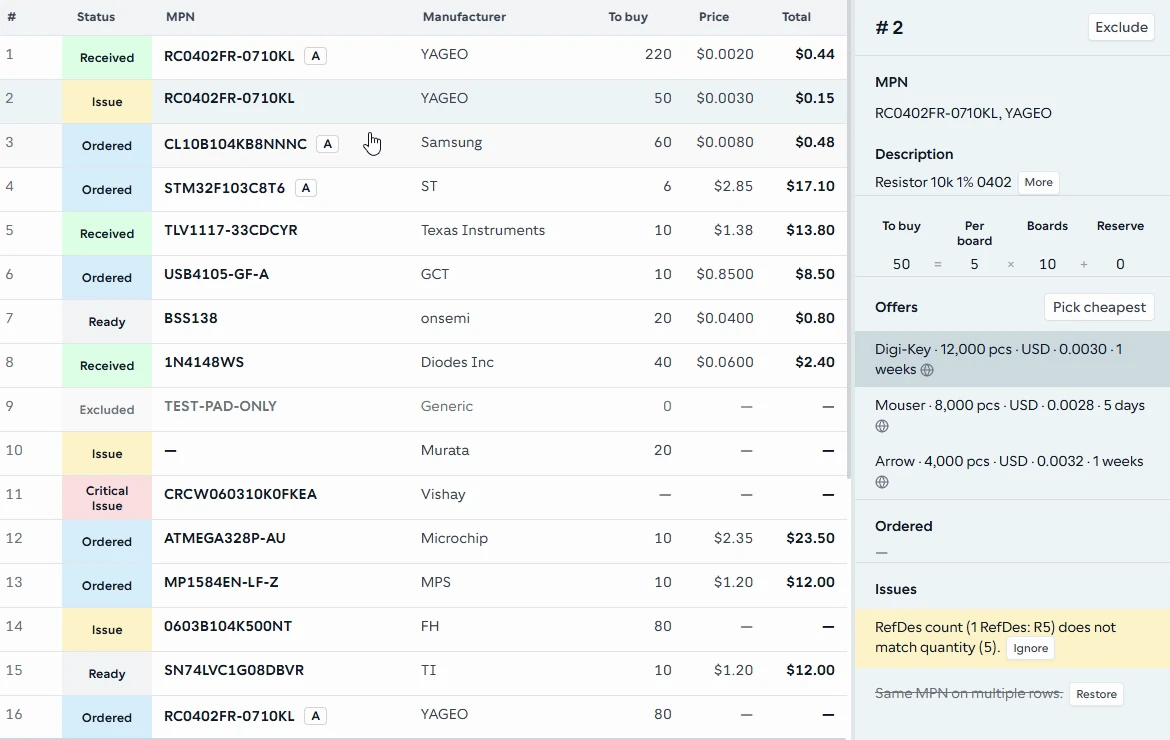This screenshot has width=1170, height=740.
Task: Select the CRCW060310K0FKEA MPN cell
Action: click(240, 495)
